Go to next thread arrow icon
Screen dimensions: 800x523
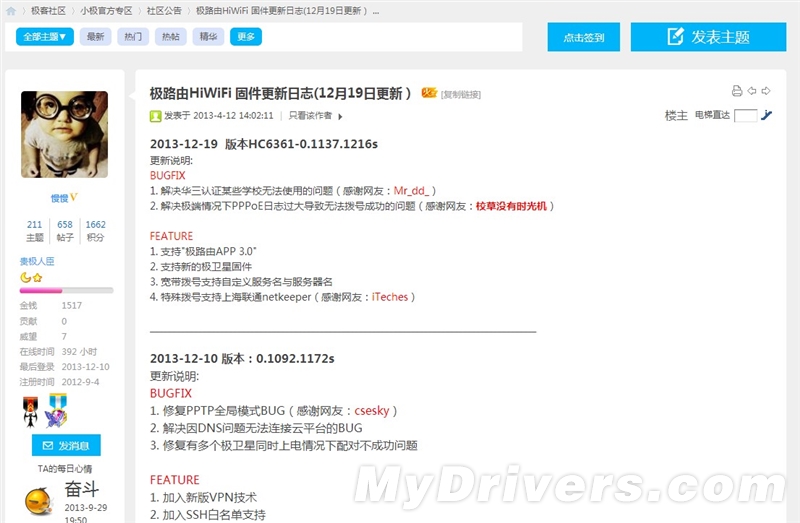(766, 91)
